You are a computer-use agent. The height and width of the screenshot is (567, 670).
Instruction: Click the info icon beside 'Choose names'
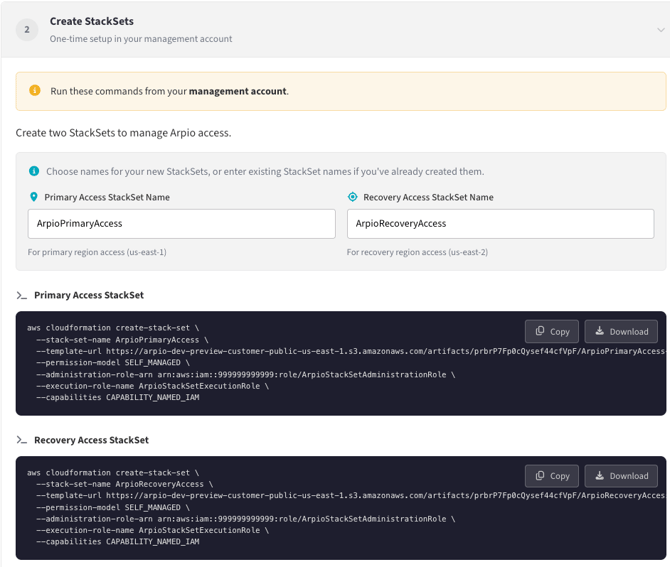pos(34,172)
